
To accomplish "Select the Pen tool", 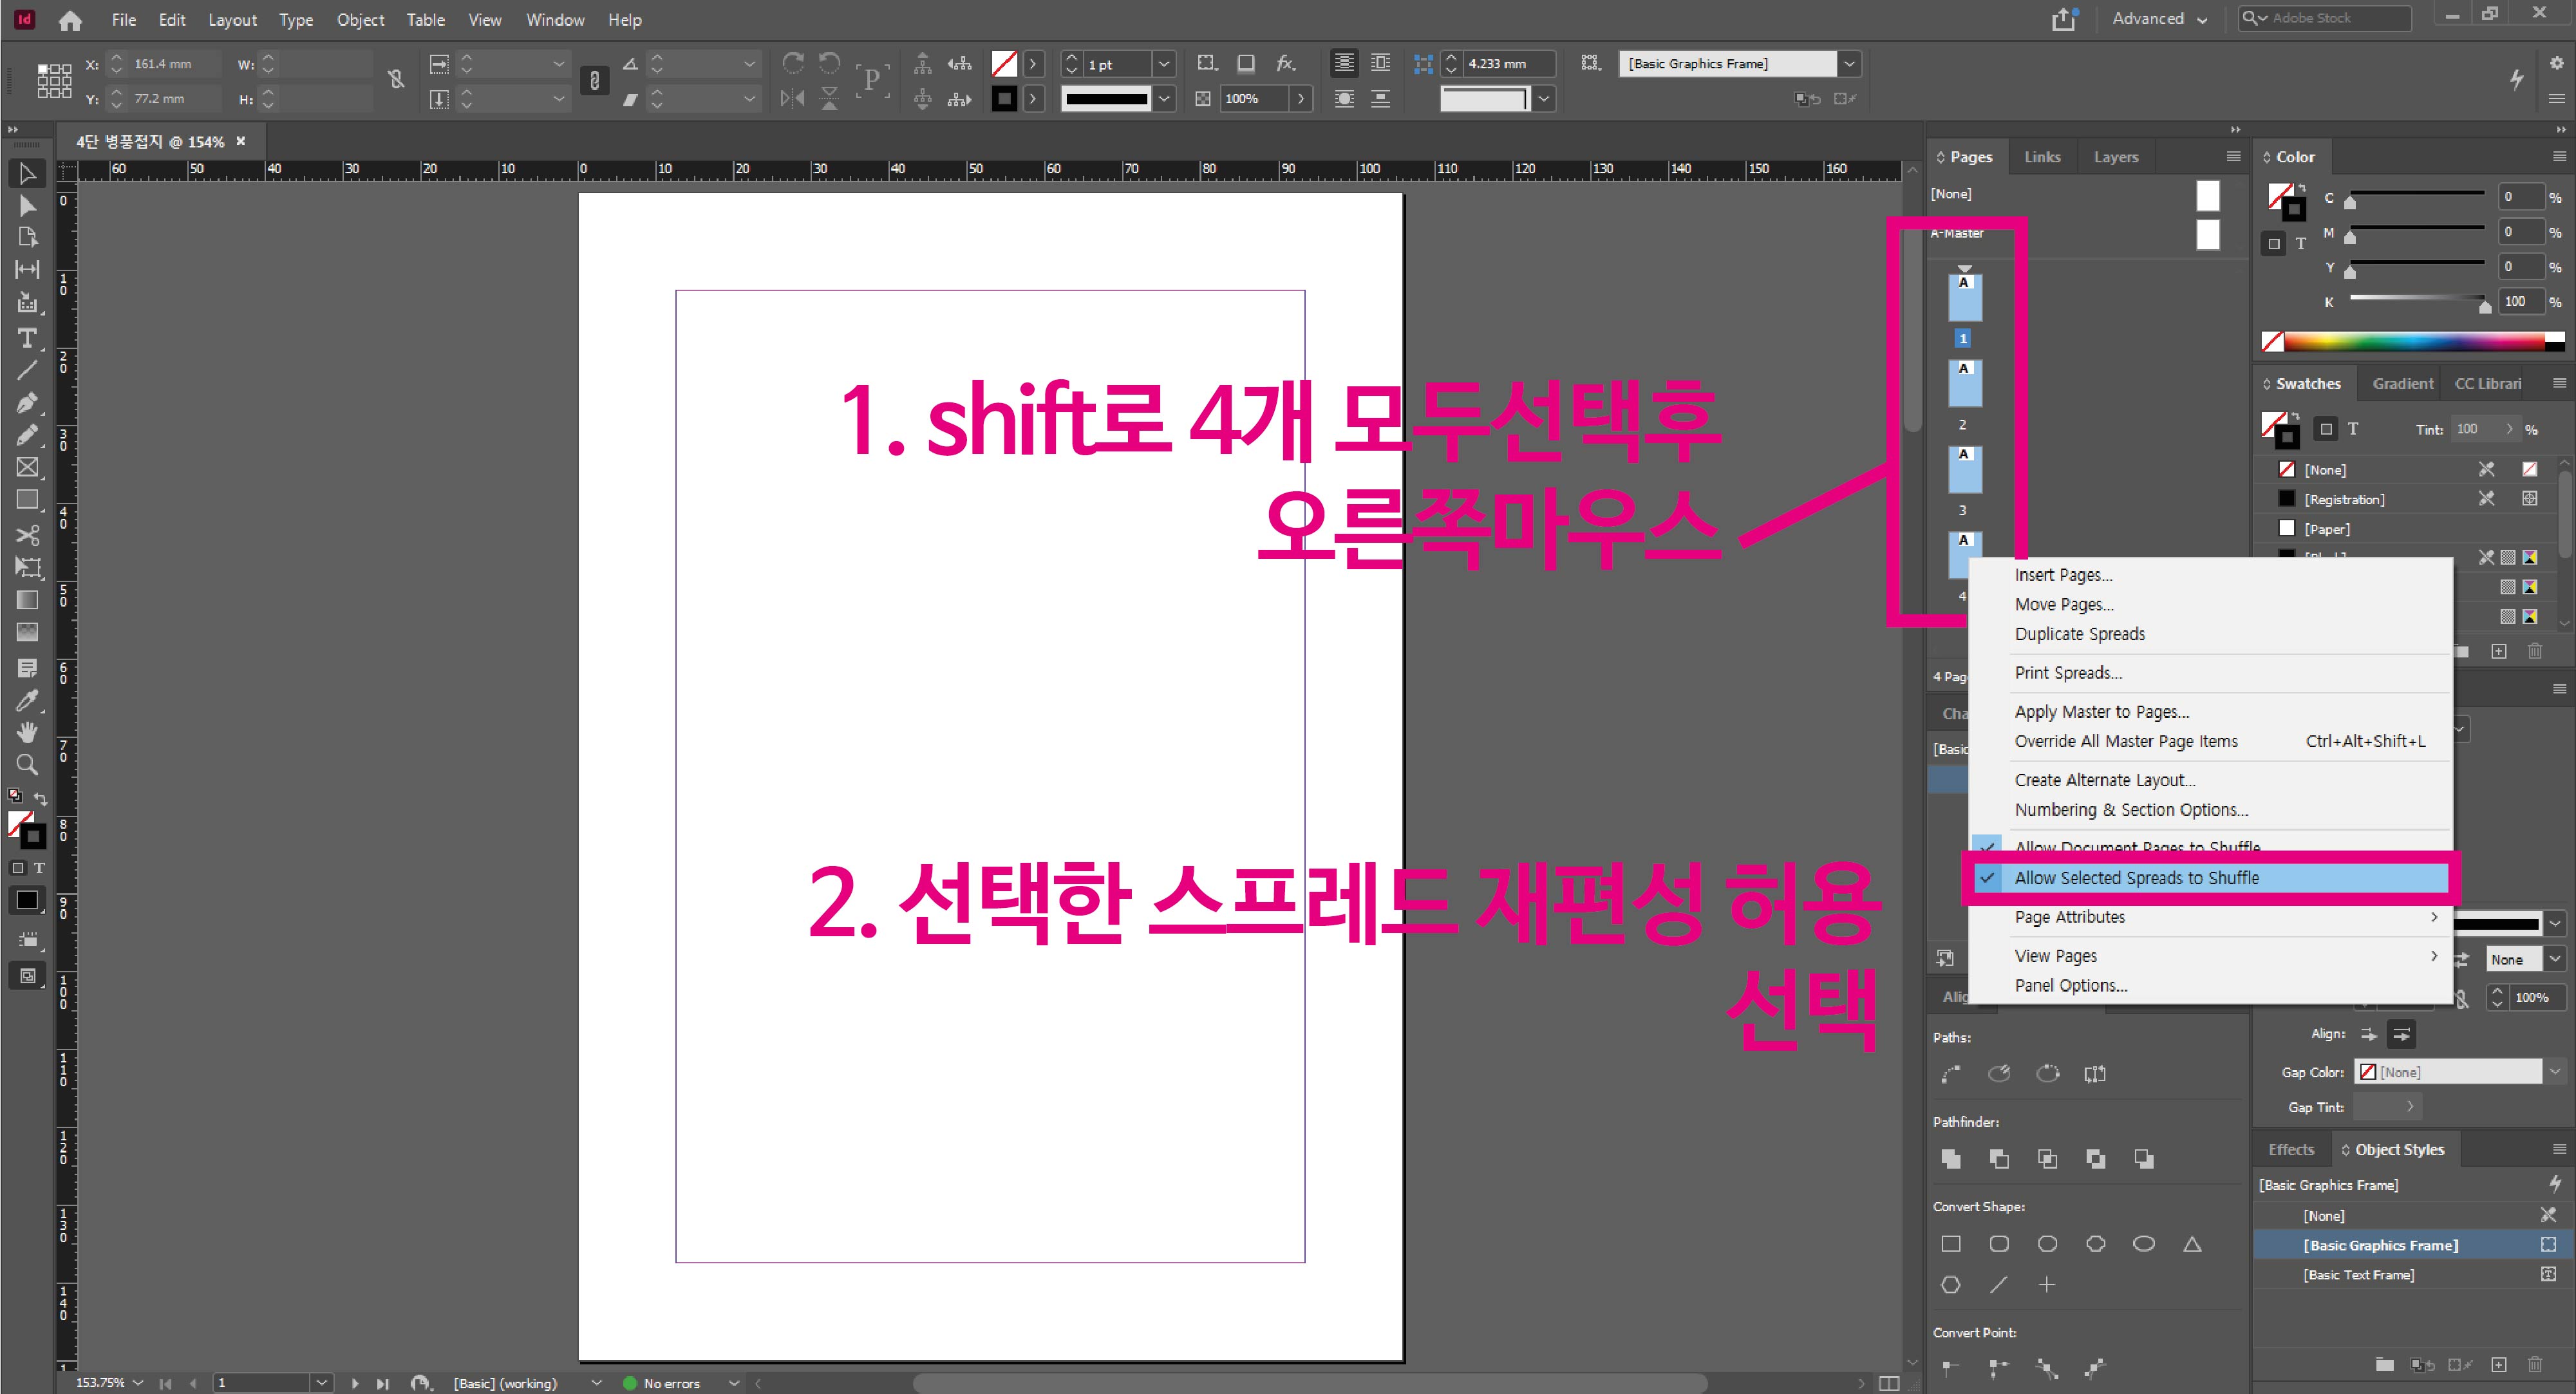I will [27, 403].
